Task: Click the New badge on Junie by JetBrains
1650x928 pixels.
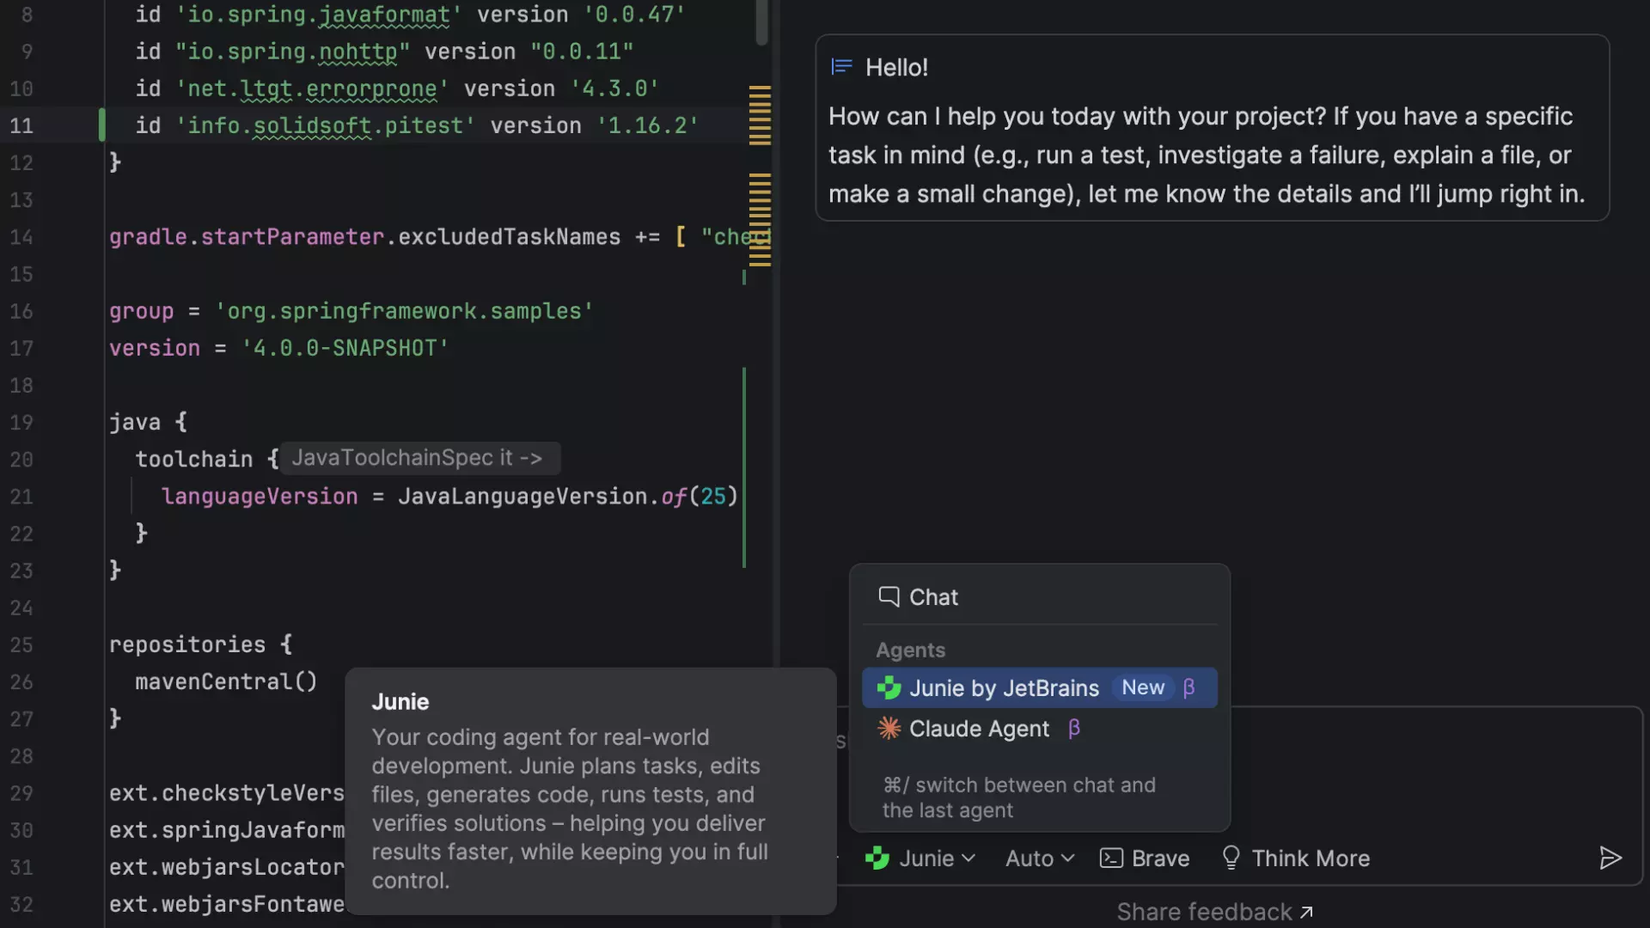Action: point(1142,687)
